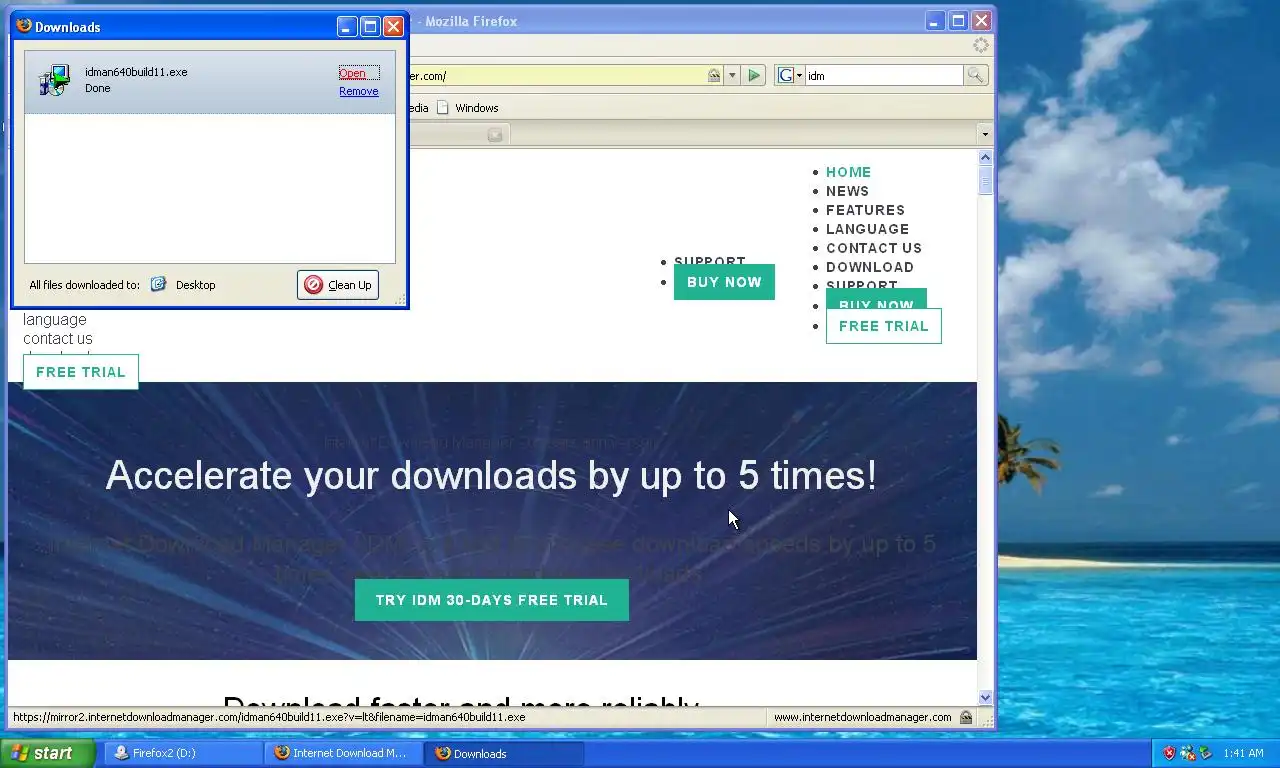Image resolution: width=1280 pixels, height=768 pixels.
Task: Click the green BUY NOW button
Action: 724,282
